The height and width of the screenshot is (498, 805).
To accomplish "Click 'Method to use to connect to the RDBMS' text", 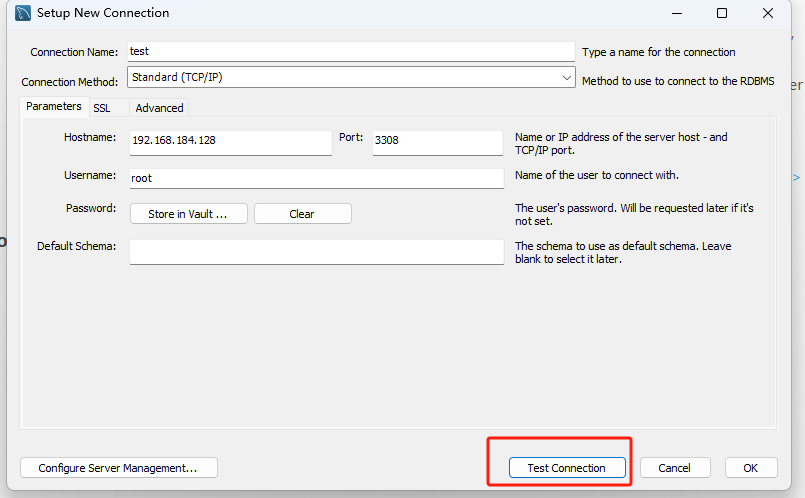I will click(x=678, y=81).
